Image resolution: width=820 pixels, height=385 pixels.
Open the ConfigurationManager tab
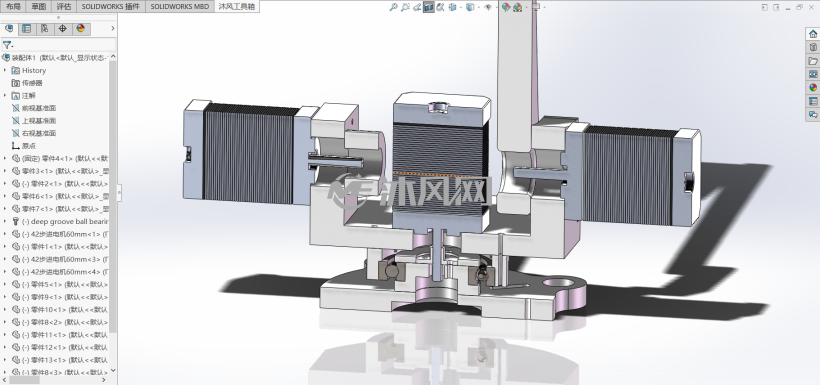tap(44, 29)
